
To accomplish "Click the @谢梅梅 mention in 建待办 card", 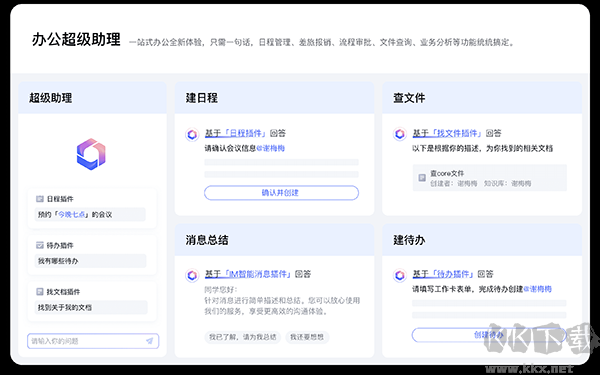I will pos(537,289).
